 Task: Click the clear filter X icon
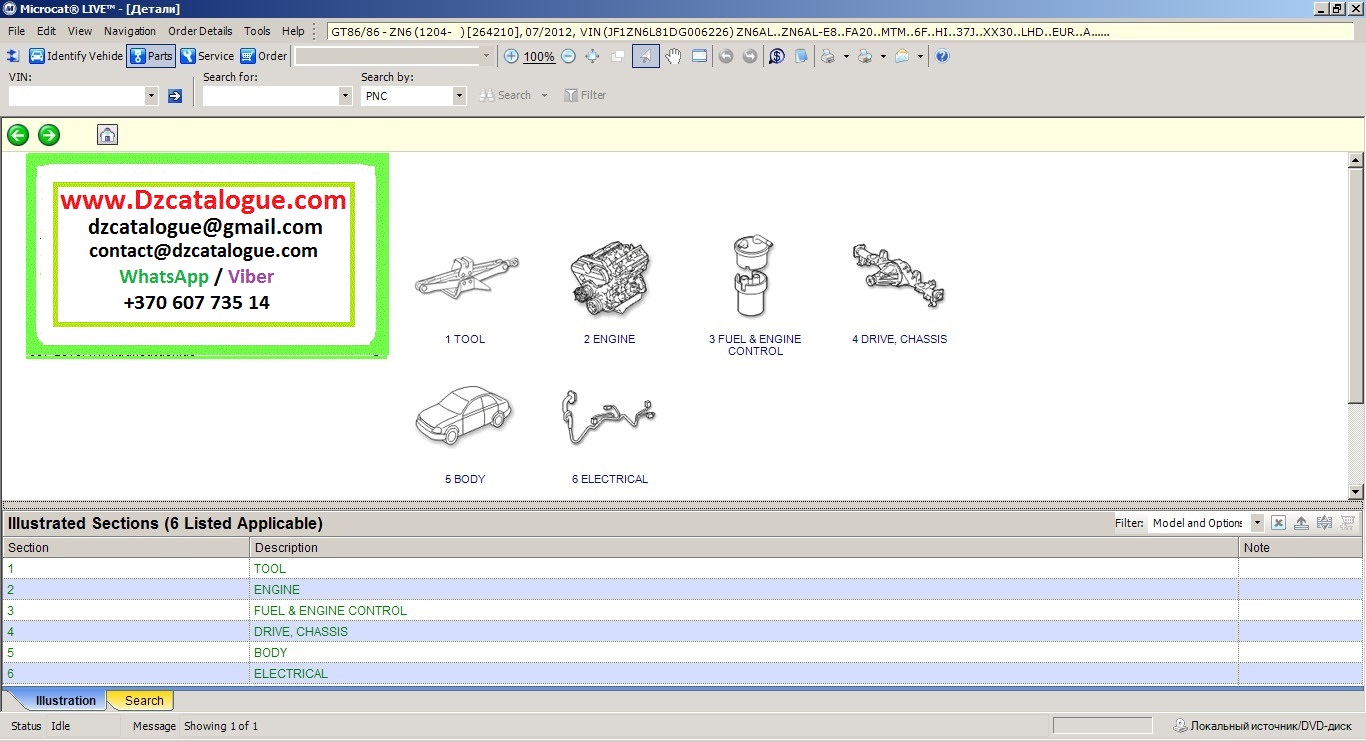tap(1278, 523)
